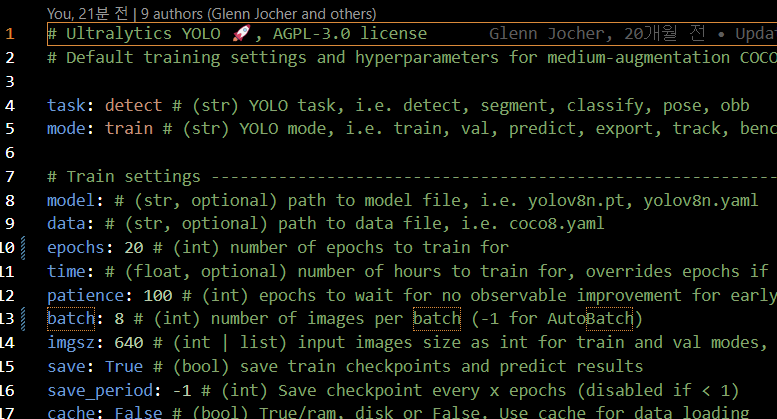Viewport: 777px width, 419px height.
Task: Click the 'model' key
Action: point(71,201)
